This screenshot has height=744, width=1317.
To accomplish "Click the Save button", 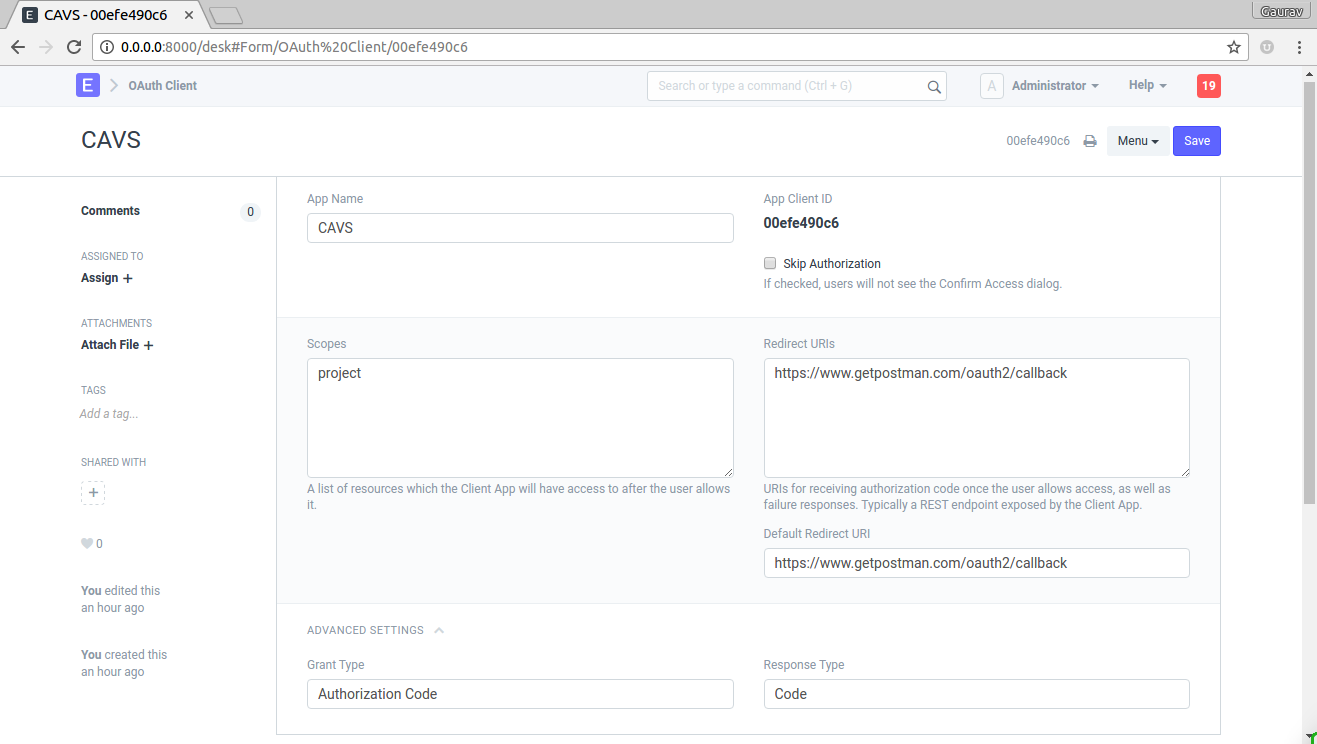I will click(x=1197, y=141).
